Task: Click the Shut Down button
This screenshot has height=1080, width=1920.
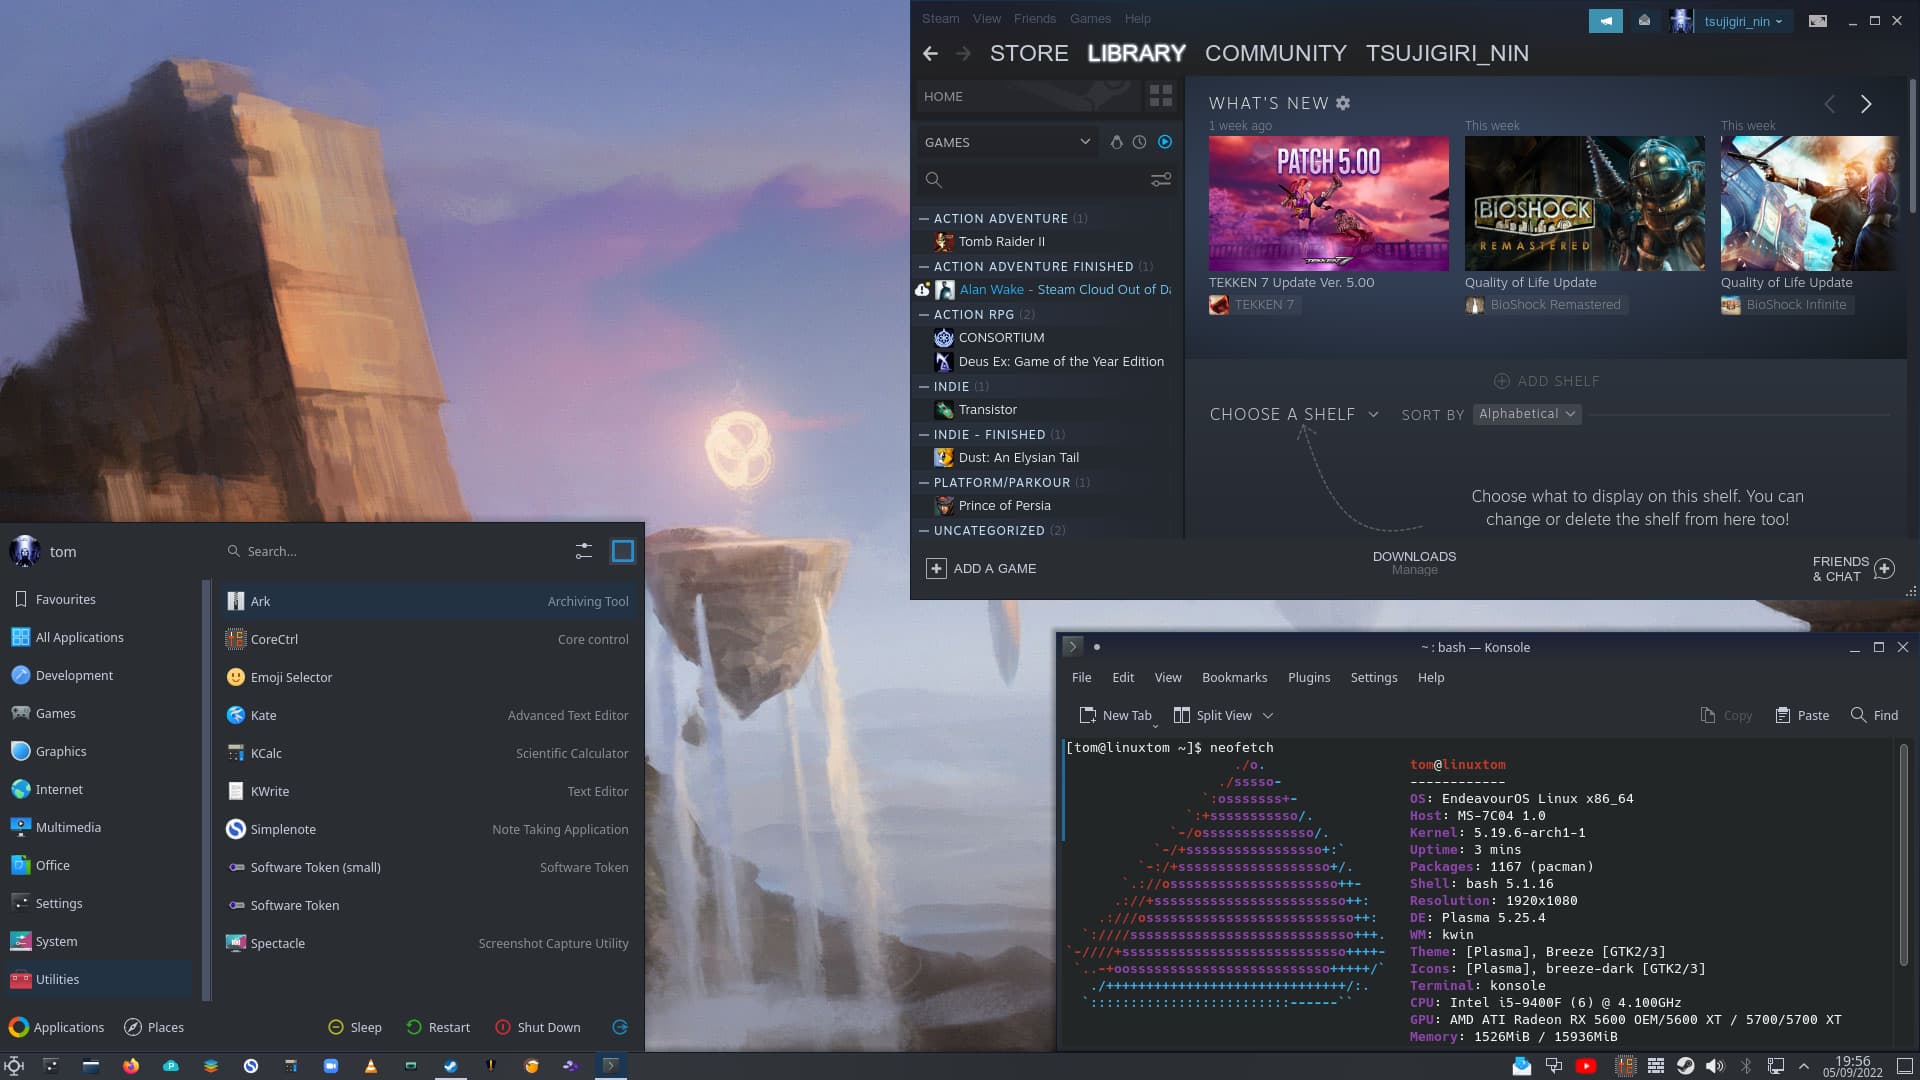Action: [537, 1027]
